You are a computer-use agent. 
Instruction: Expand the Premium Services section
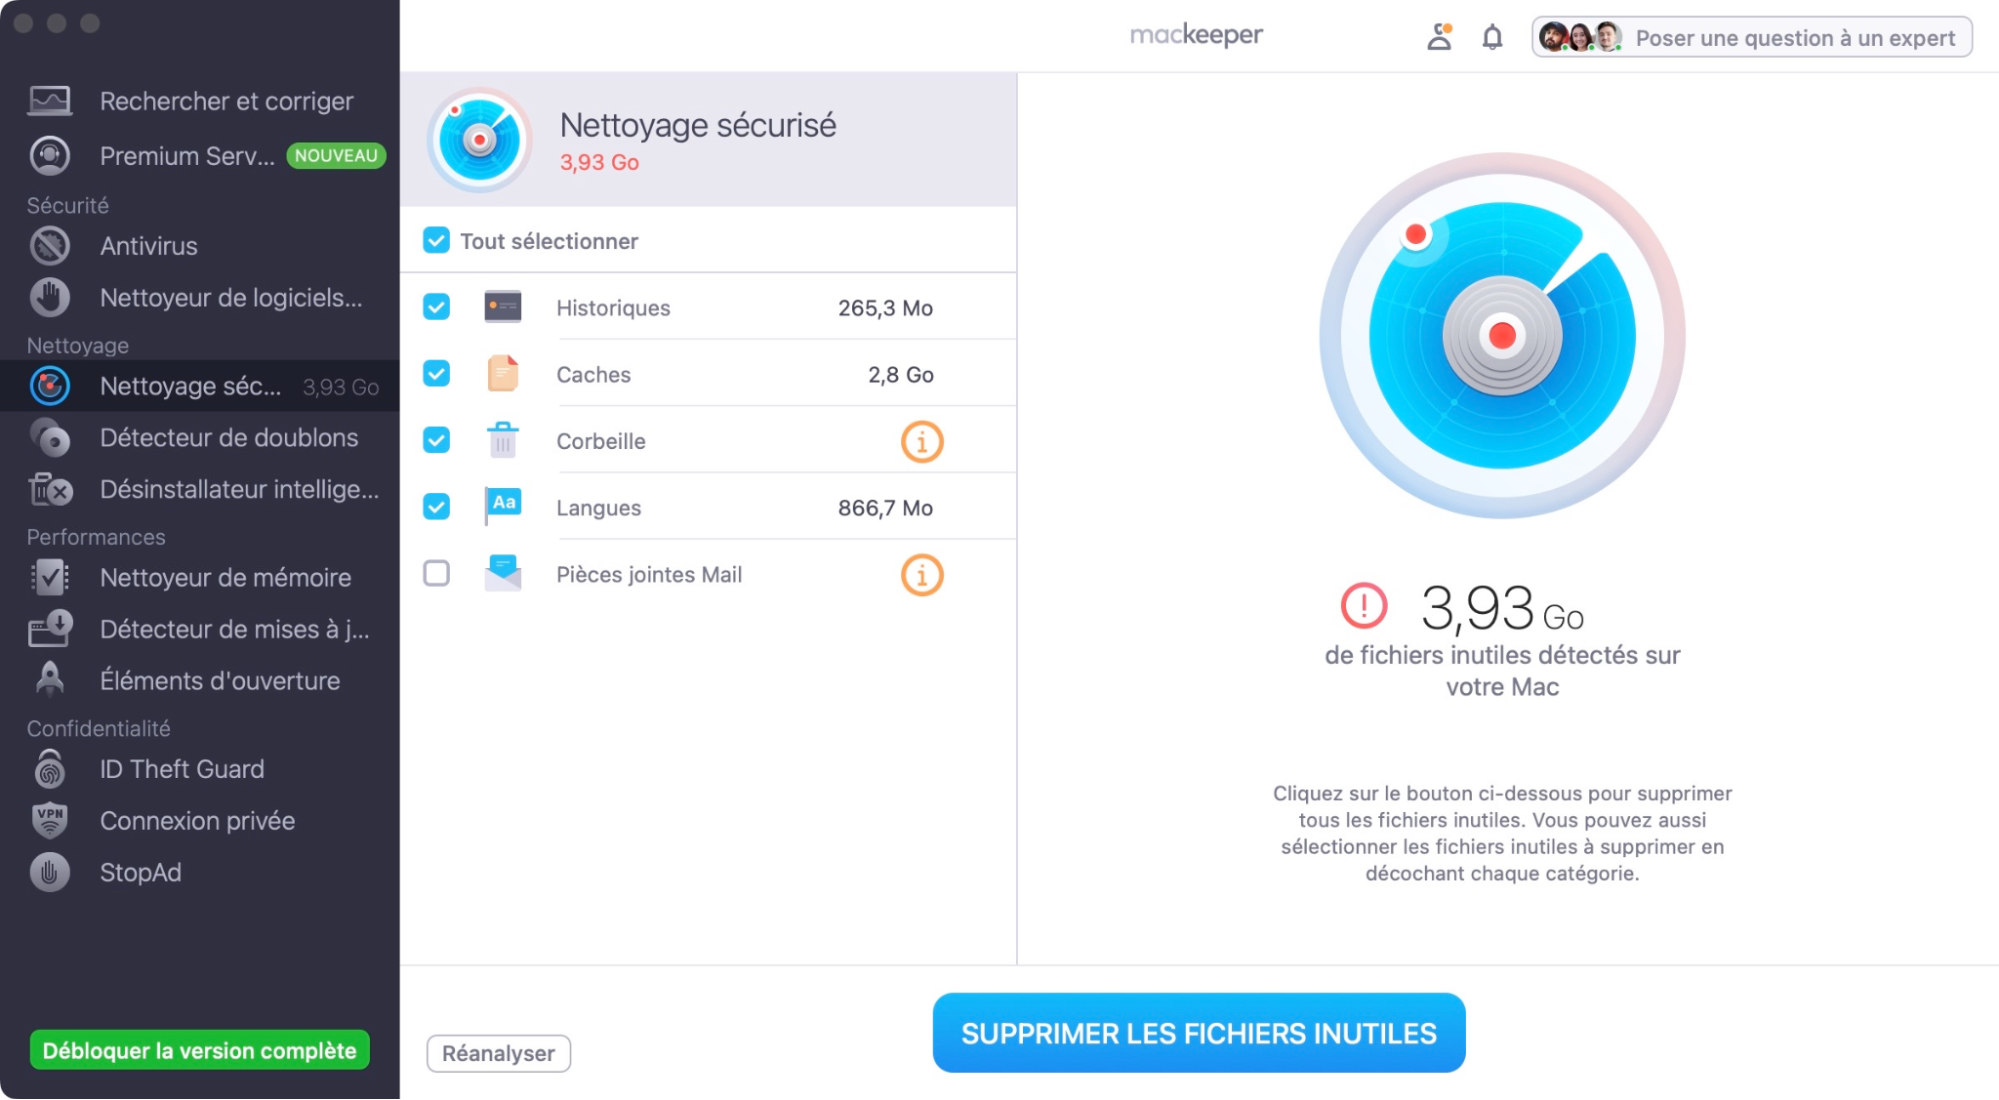point(202,153)
